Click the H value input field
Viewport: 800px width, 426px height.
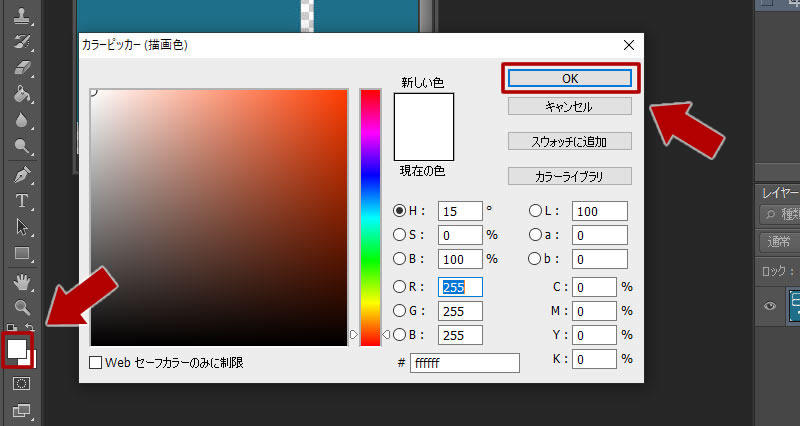(460, 211)
